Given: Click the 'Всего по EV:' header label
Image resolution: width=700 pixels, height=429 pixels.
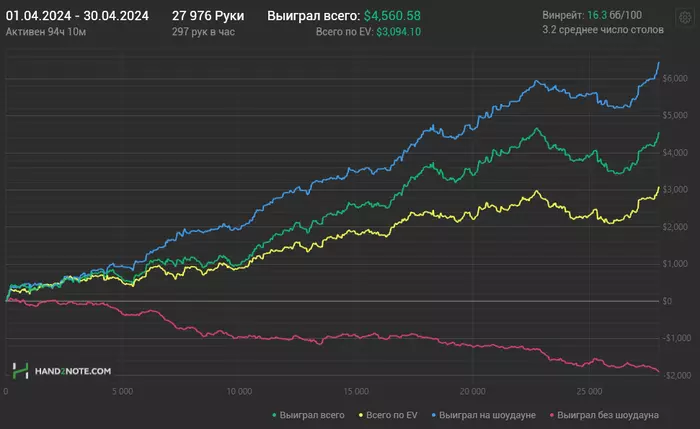Looking at the screenshot, I should tap(344, 32).
